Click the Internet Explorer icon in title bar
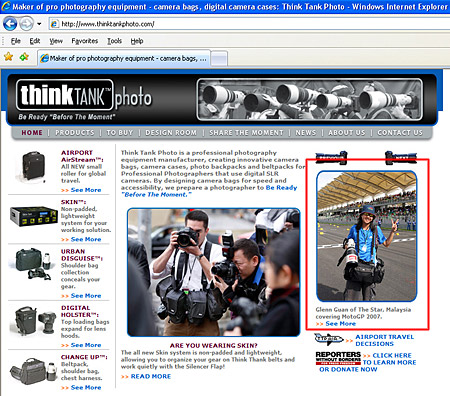 [5, 6]
